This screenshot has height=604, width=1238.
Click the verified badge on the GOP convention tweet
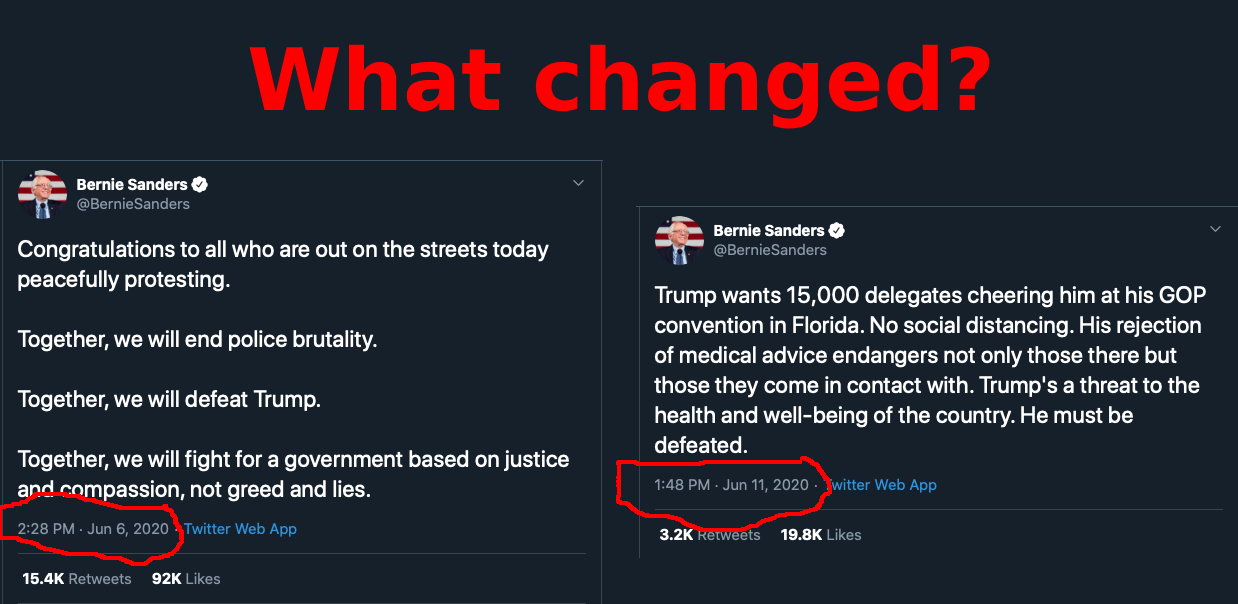pos(837,230)
